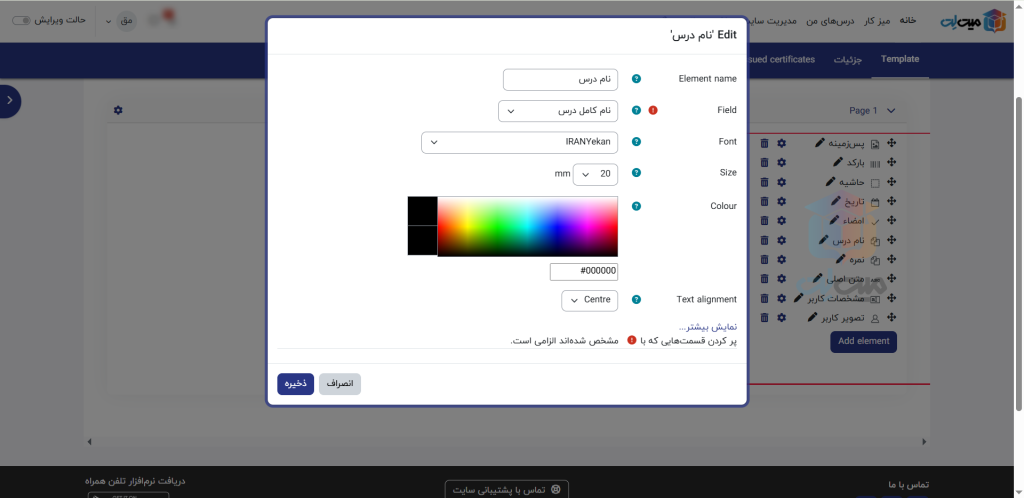Rename پس‌زمینه using its pencil icon
This screenshot has height=498, width=1024.
point(820,142)
